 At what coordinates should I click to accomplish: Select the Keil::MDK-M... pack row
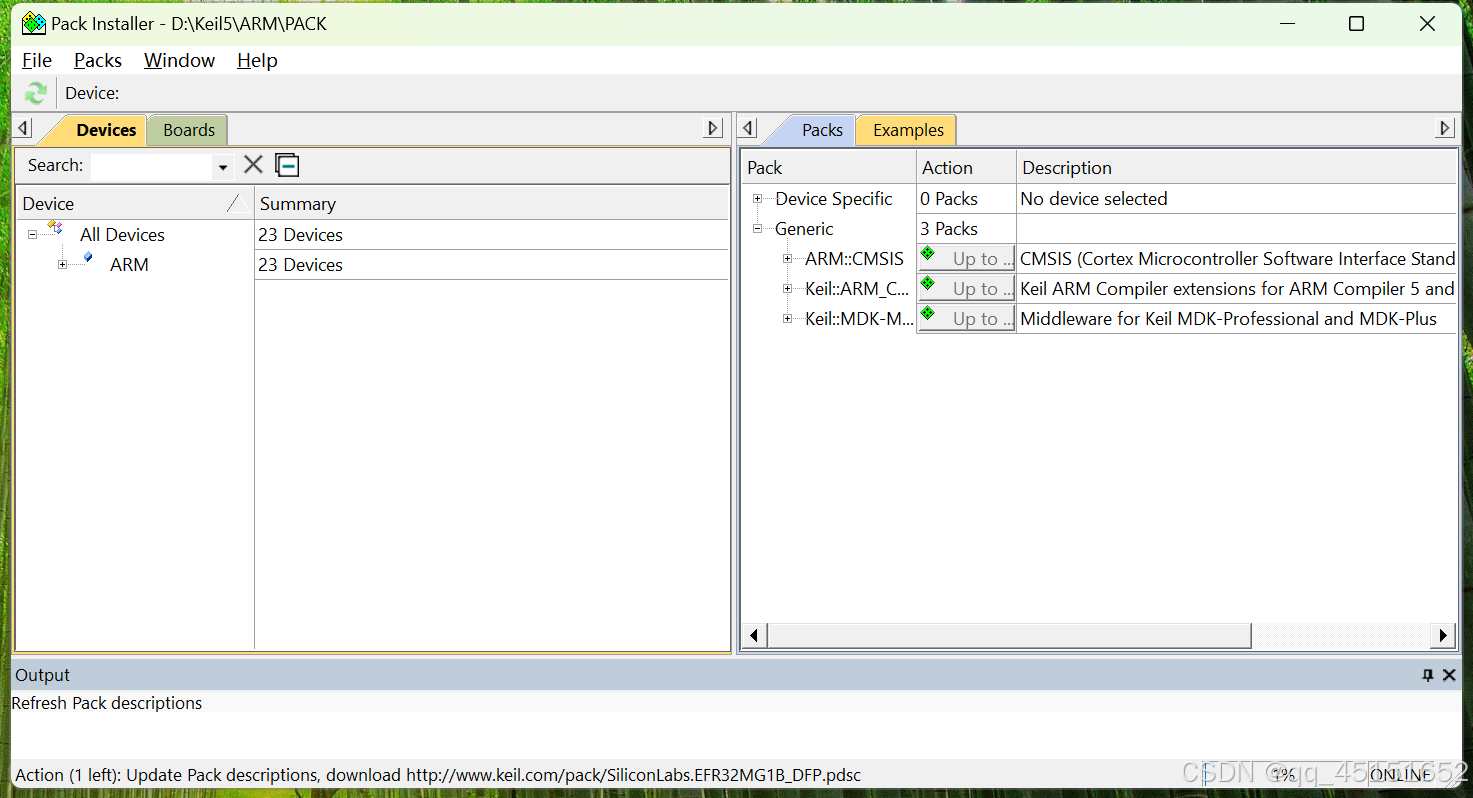coord(859,319)
